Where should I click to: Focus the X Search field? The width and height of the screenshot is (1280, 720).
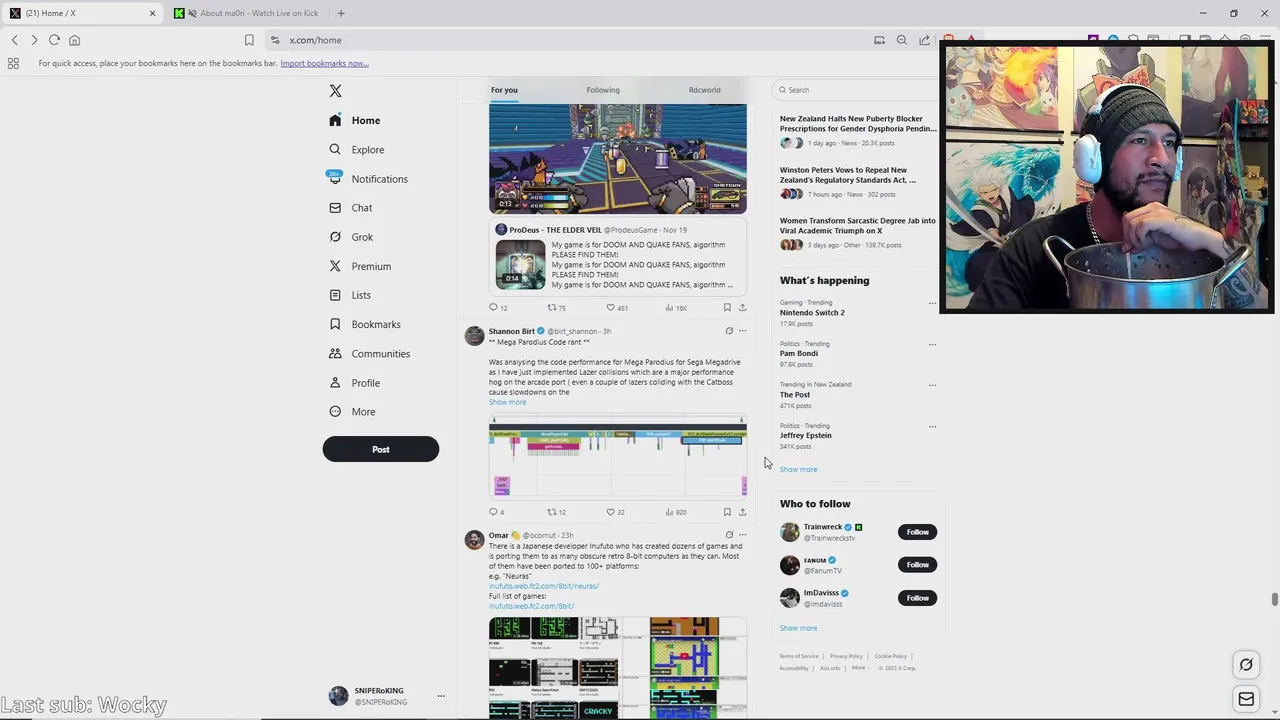click(x=855, y=90)
